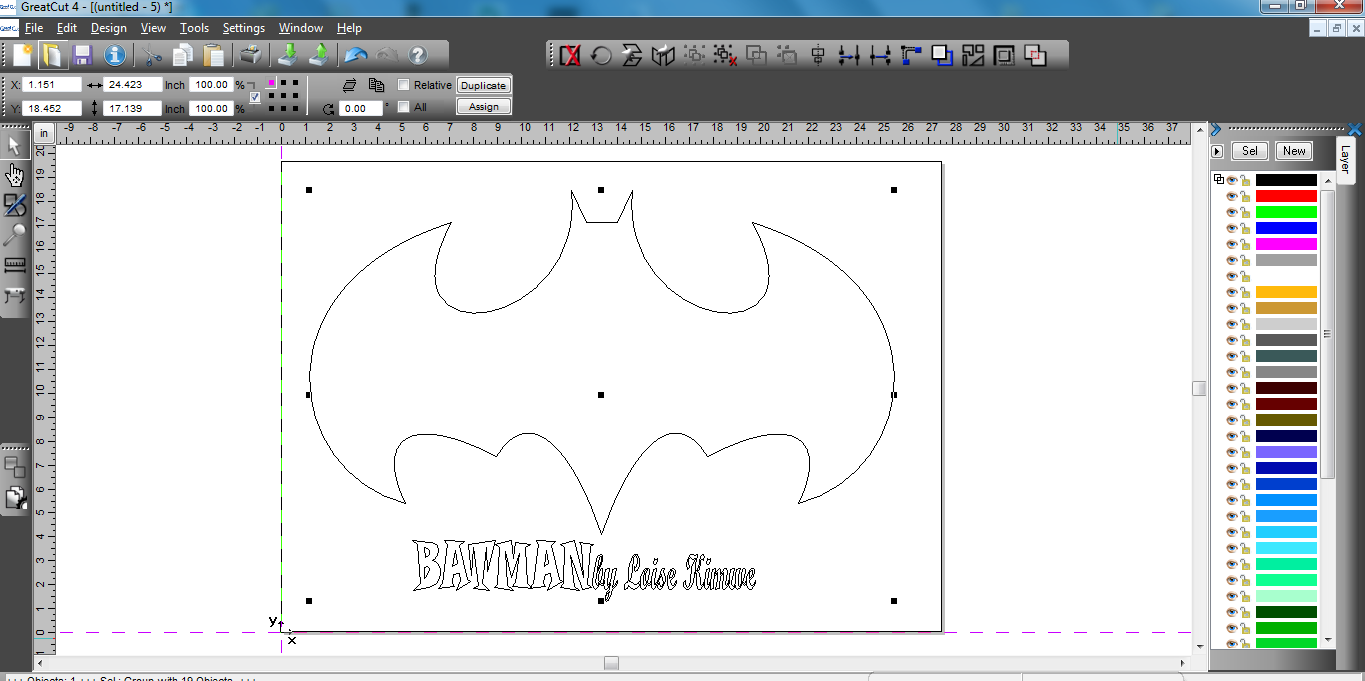
Task: Create a new document with the New icon
Action: click(22, 55)
